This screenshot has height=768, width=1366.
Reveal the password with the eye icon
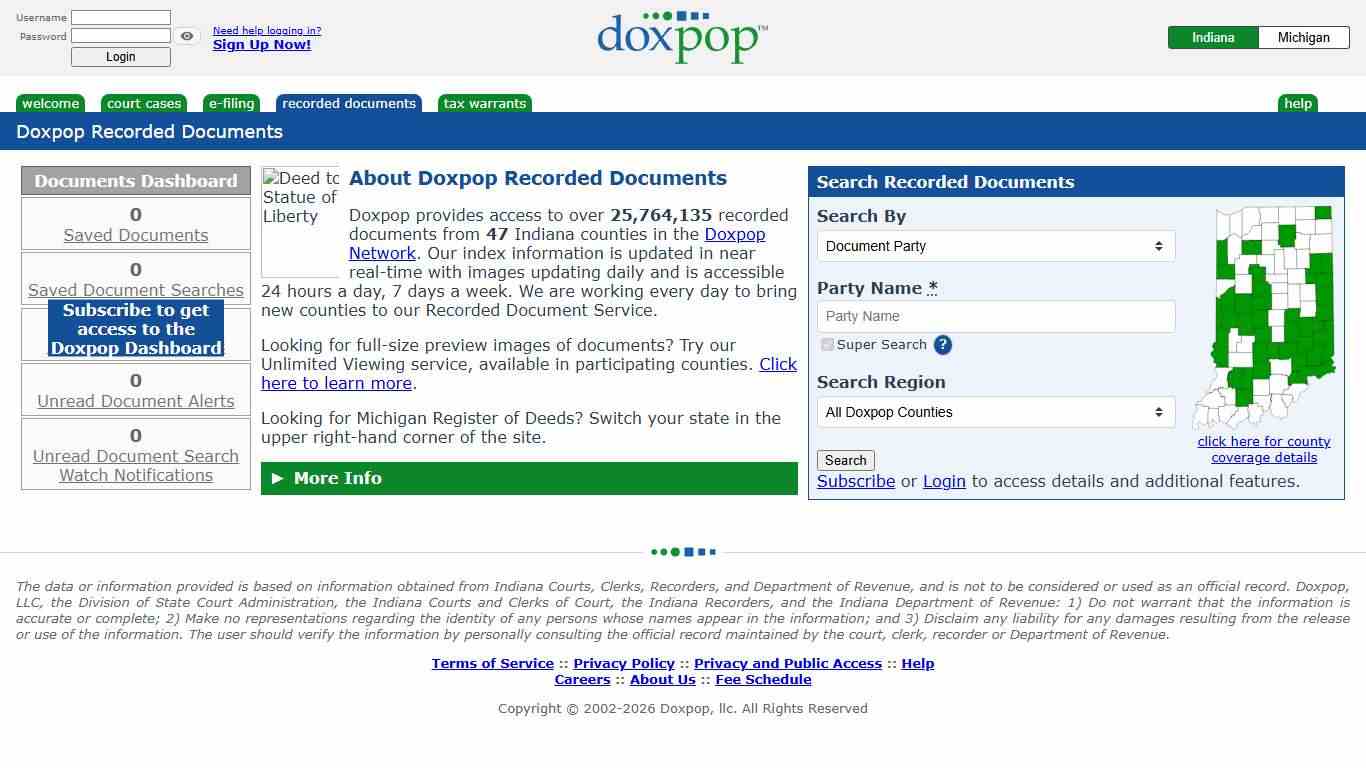tap(187, 36)
